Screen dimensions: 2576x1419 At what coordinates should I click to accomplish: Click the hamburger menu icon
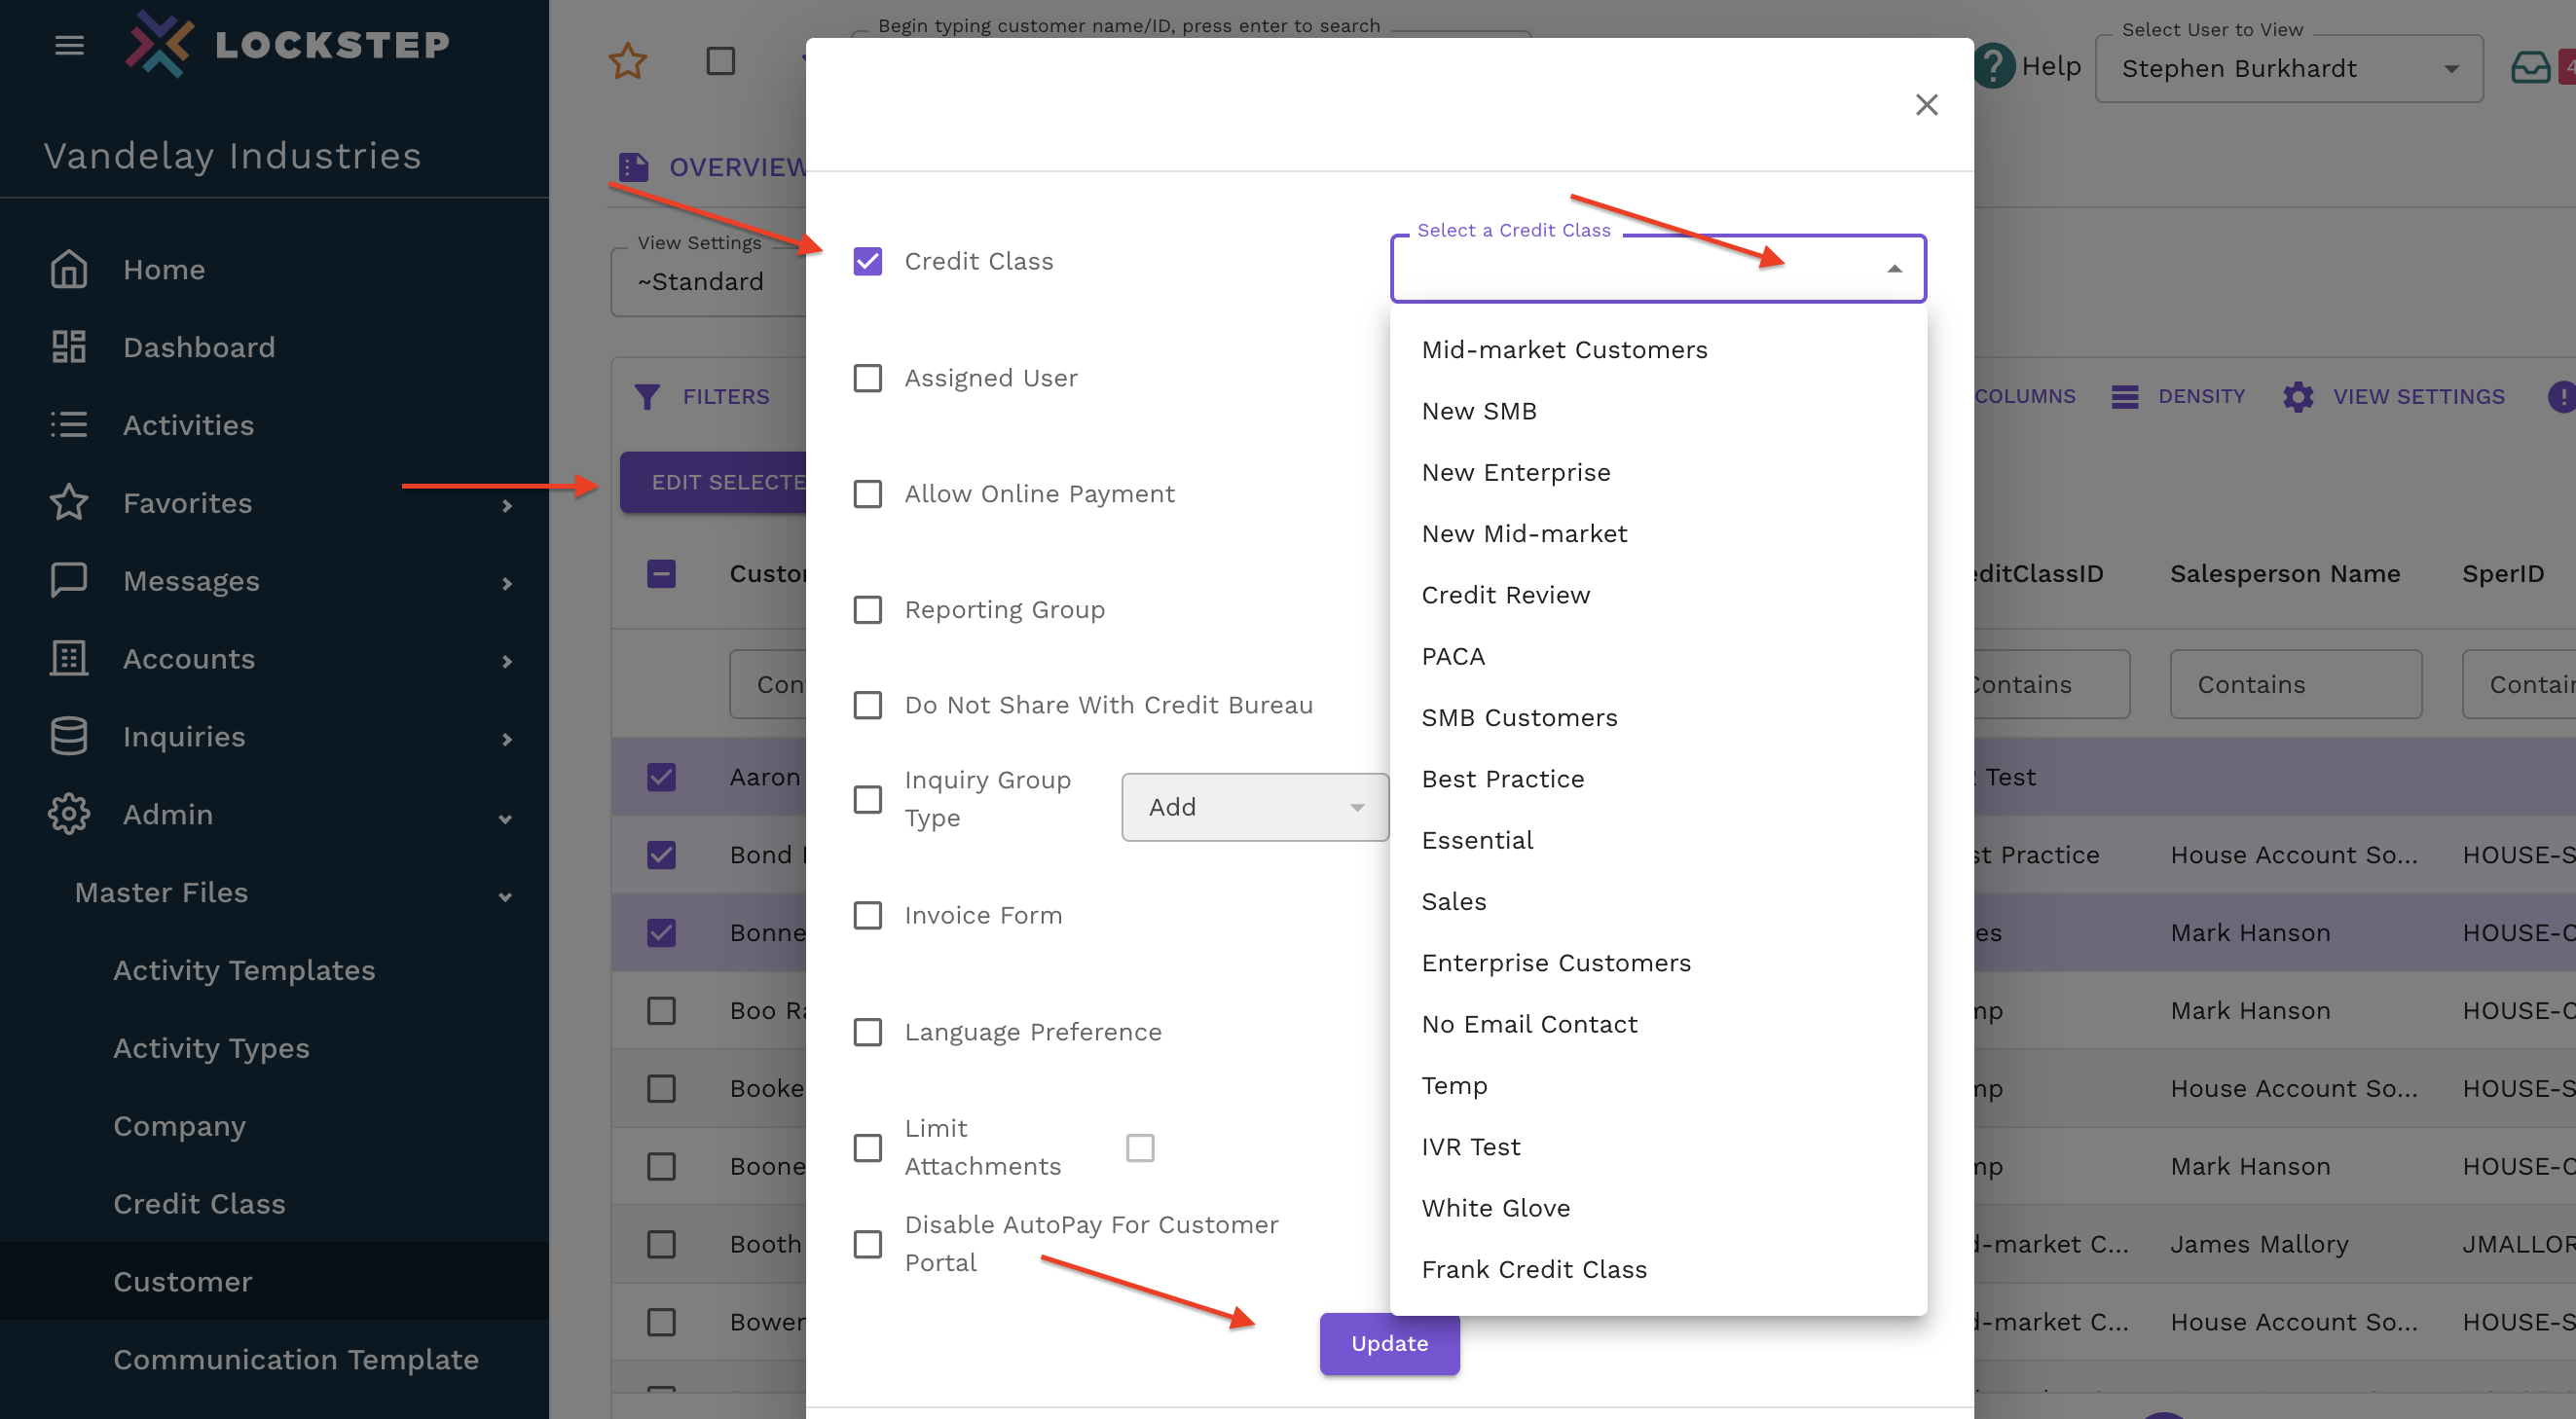[x=69, y=45]
